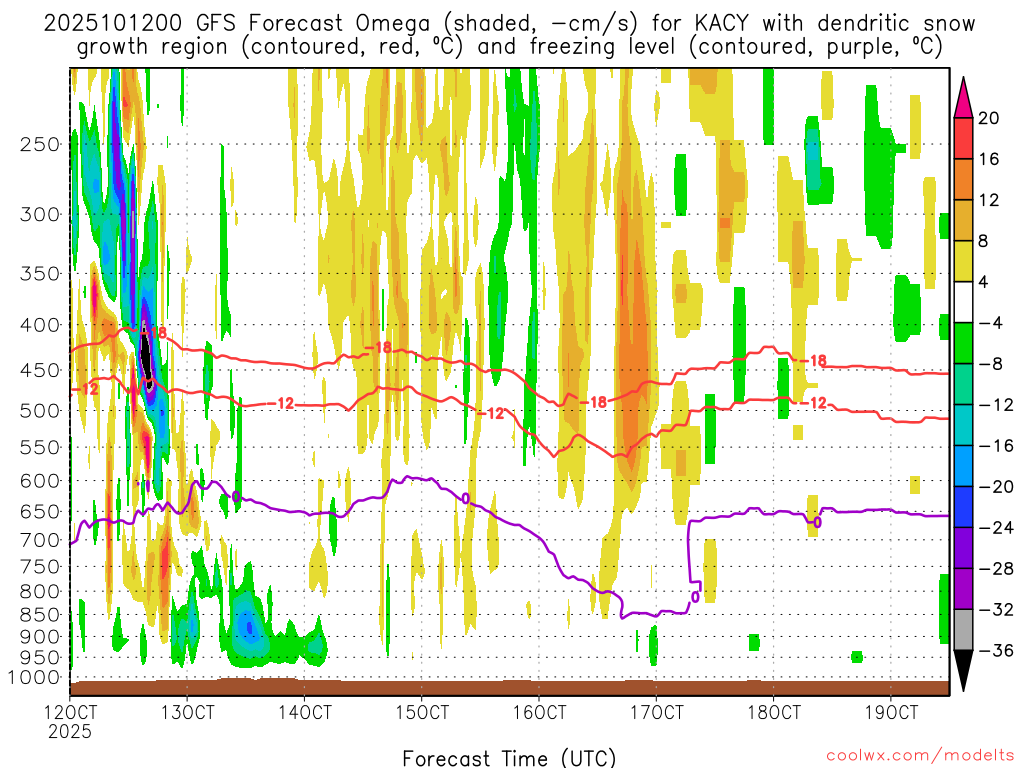Click the colorbar value 16
Viewport: 1024px width, 768px height.
tap(989, 159)
